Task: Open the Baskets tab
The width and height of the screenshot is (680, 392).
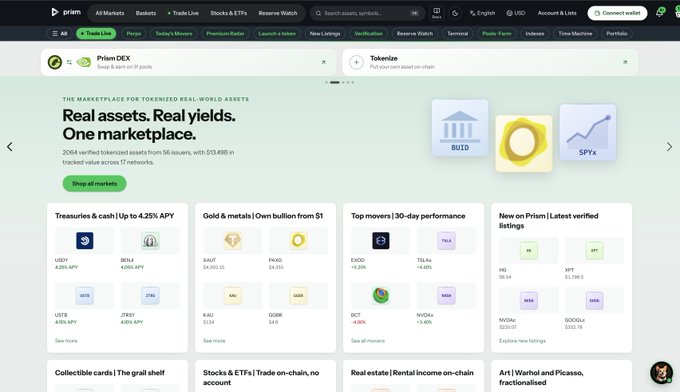Action: point(146,13)
